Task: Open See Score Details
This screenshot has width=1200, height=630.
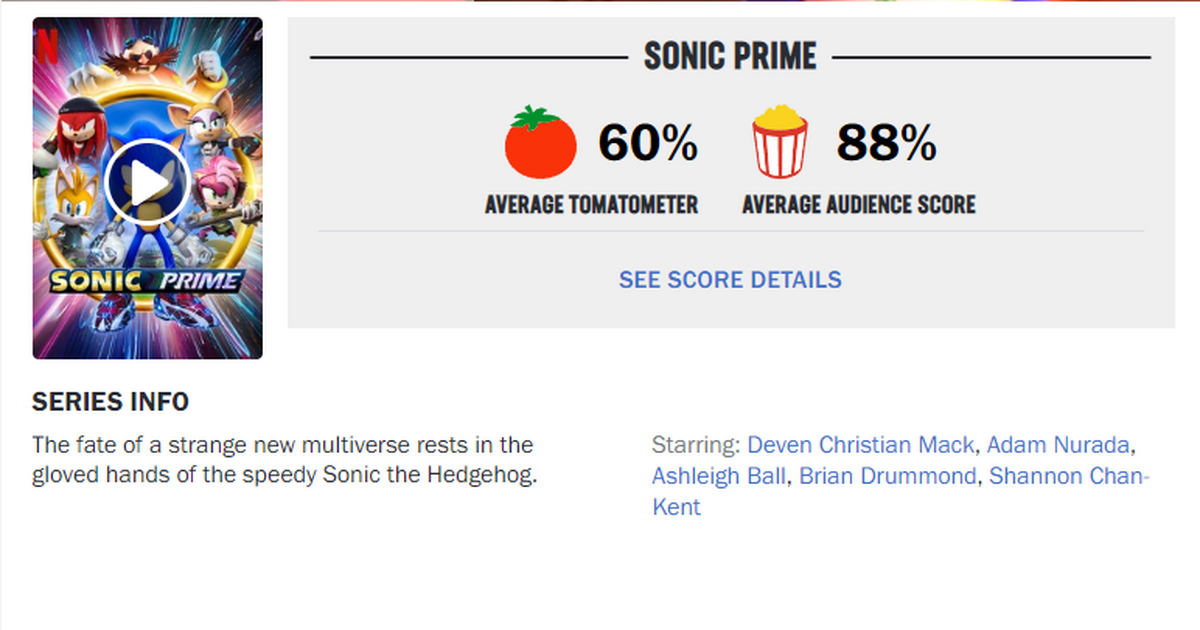Action: point(730,279)
